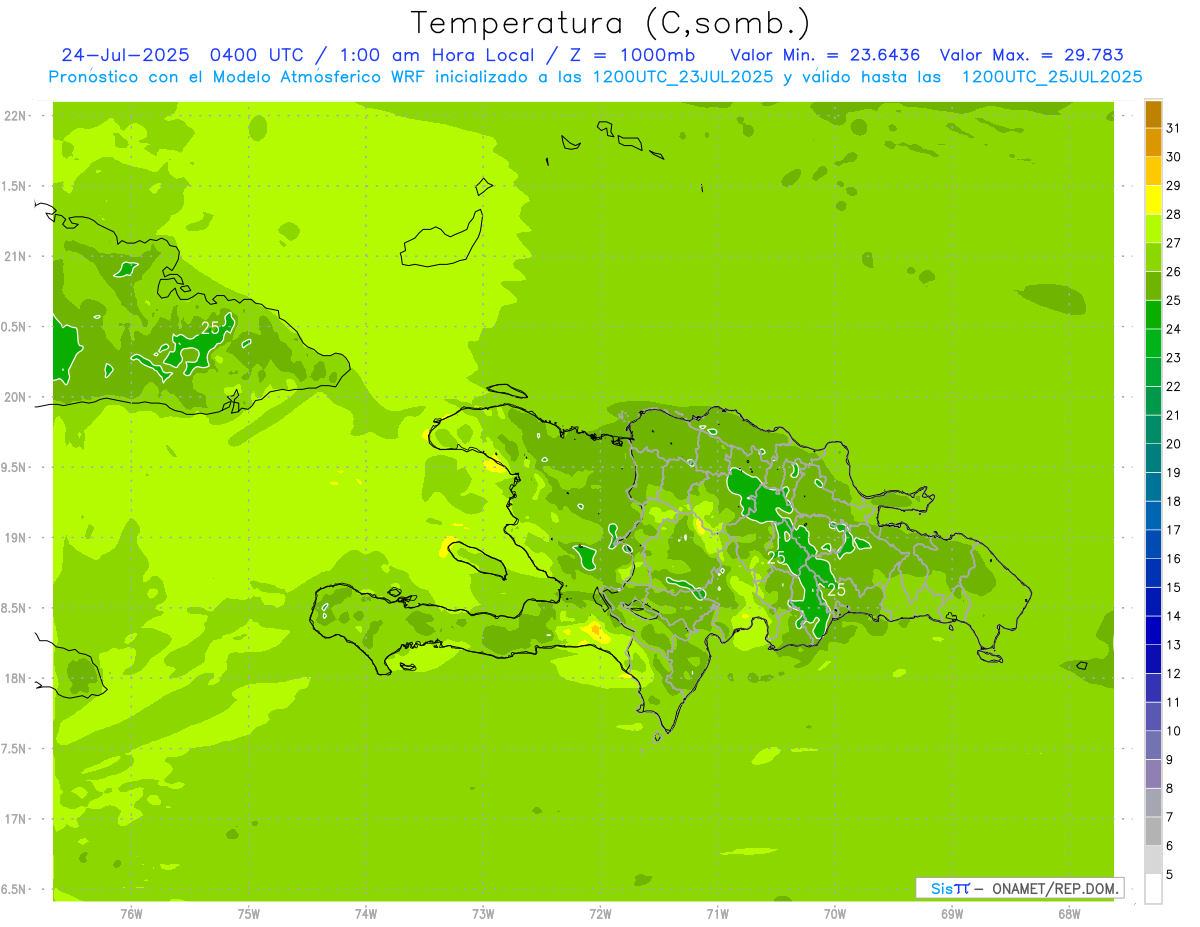This screenshot has width=1200, height=927.
Task: Pick the dark blue legend swatch between 13 and 14
Action: (1153, 630)
